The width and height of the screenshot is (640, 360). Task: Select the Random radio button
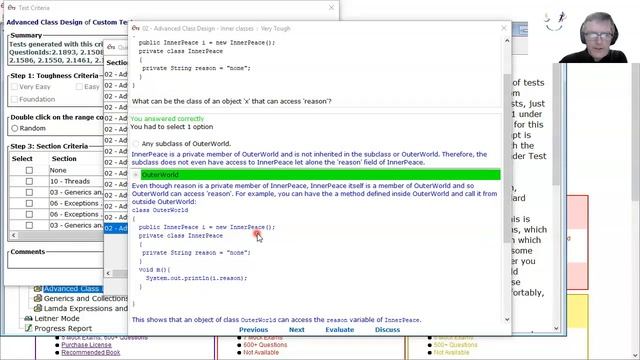point(15,128)
